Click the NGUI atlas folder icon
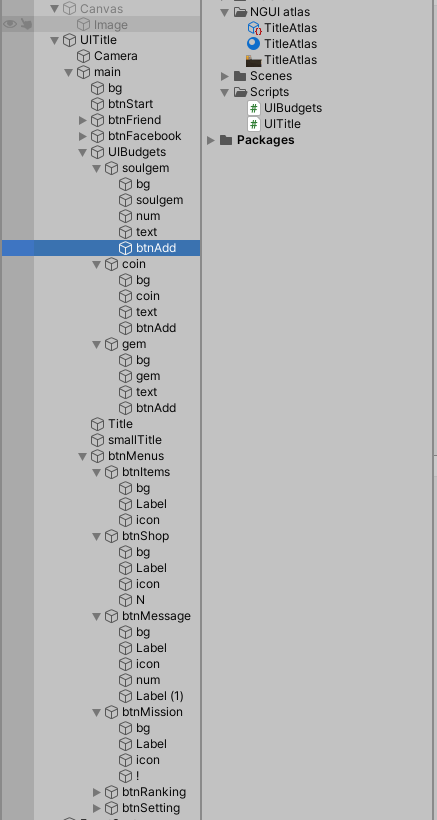437x820 pixels. (x=240, y=12)
